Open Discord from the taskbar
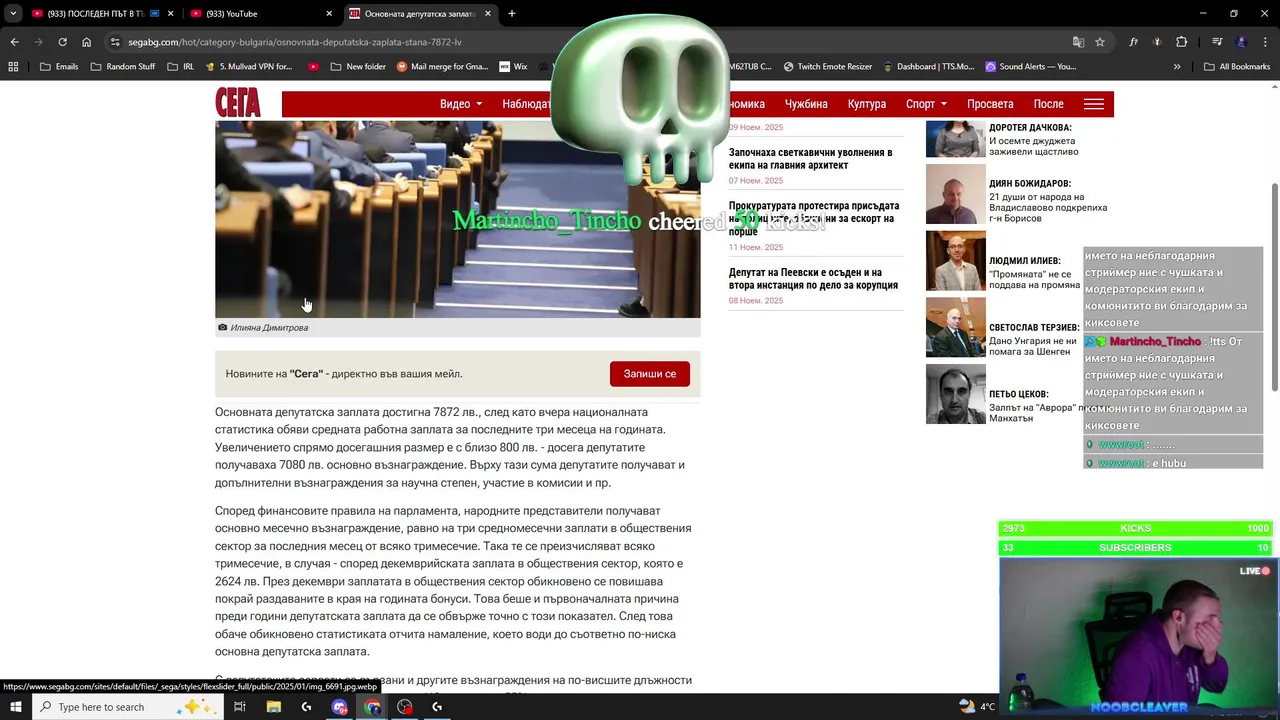The height and width of the screenshot is (720, 1280). pos(339,707)
